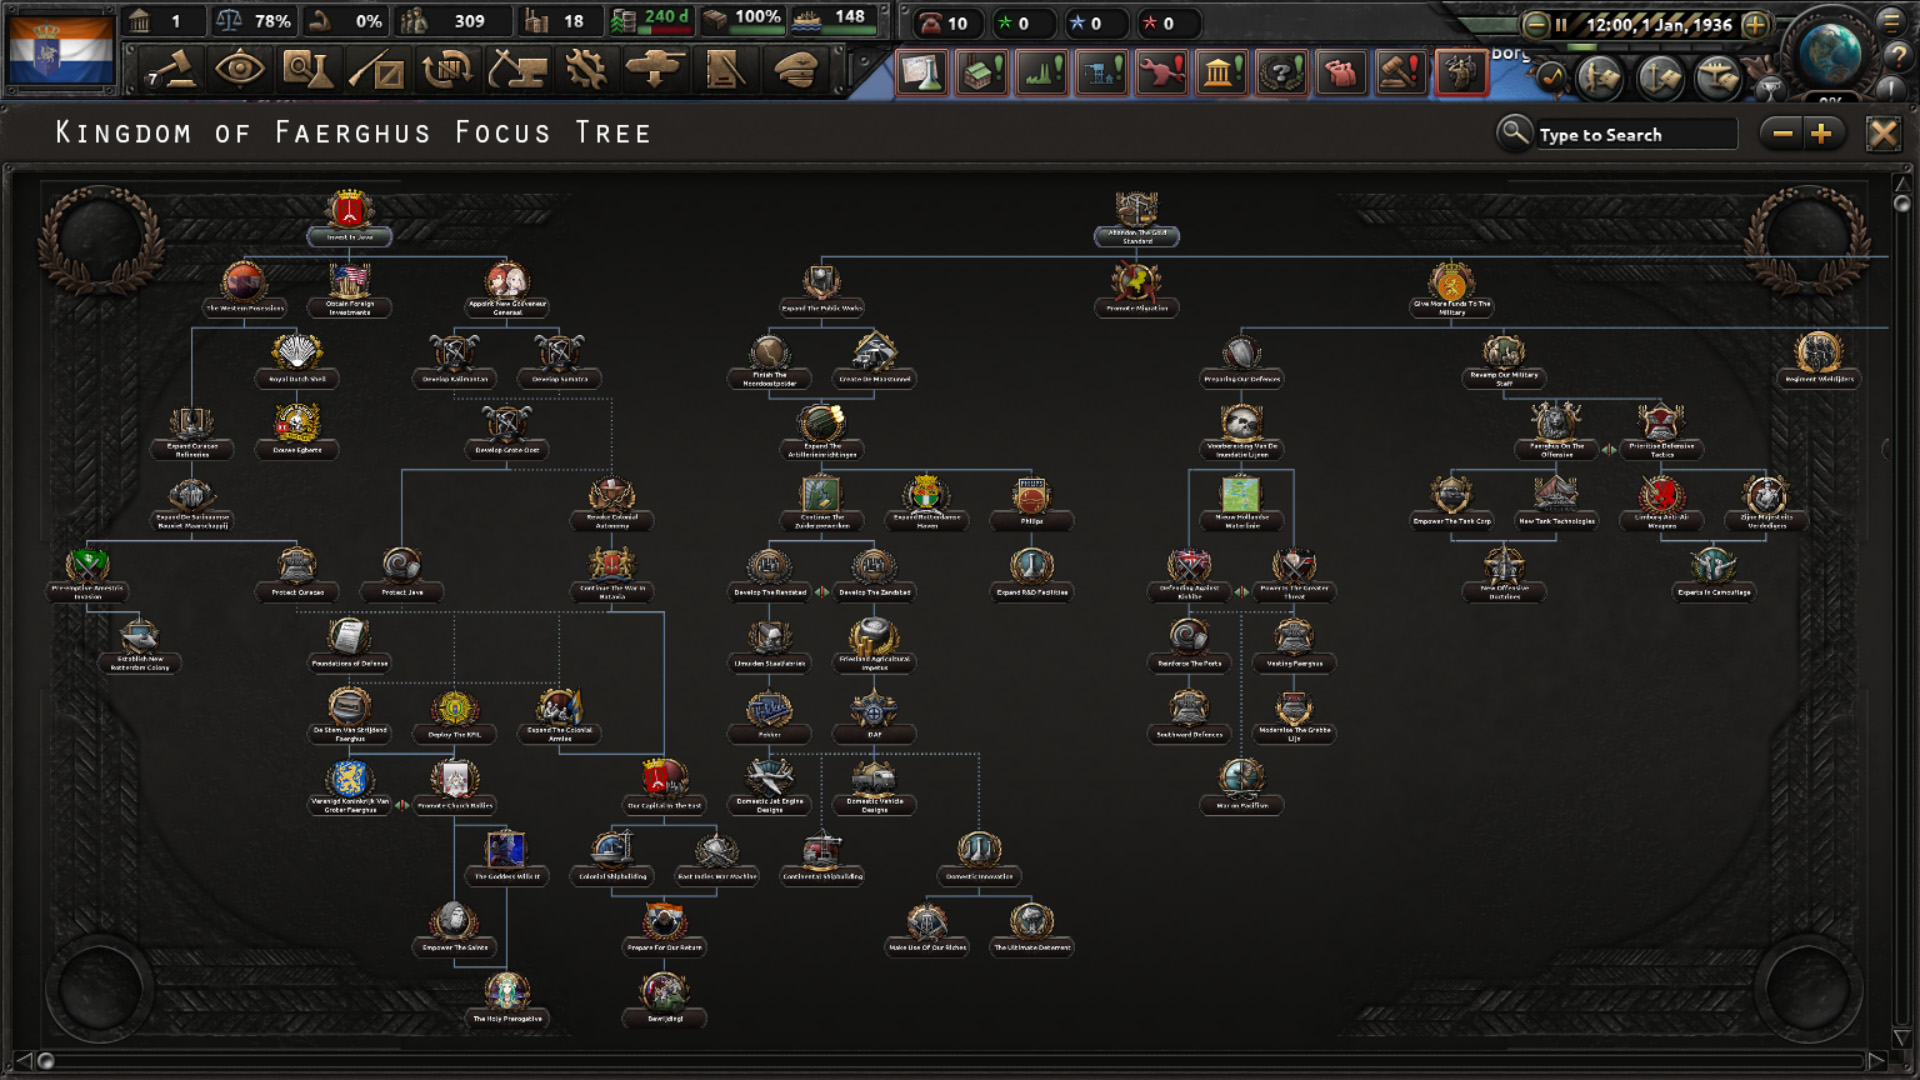Open the trade tab with circular arrows
The image size is (1920, 1080).
(x=447, y=70)
